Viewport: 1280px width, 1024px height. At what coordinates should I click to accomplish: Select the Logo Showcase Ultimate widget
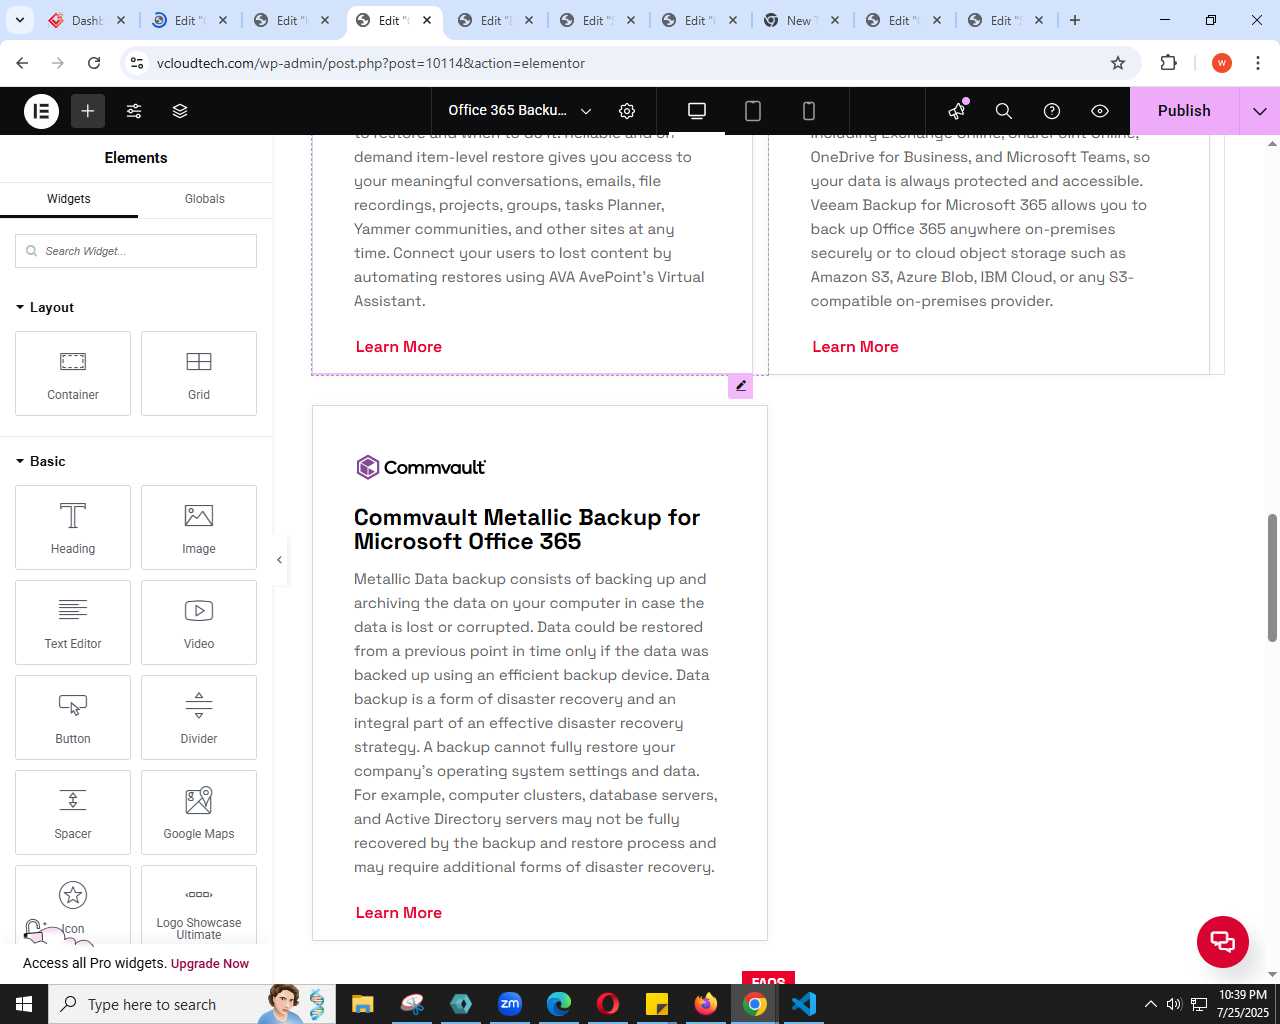[x=199, y=904]
